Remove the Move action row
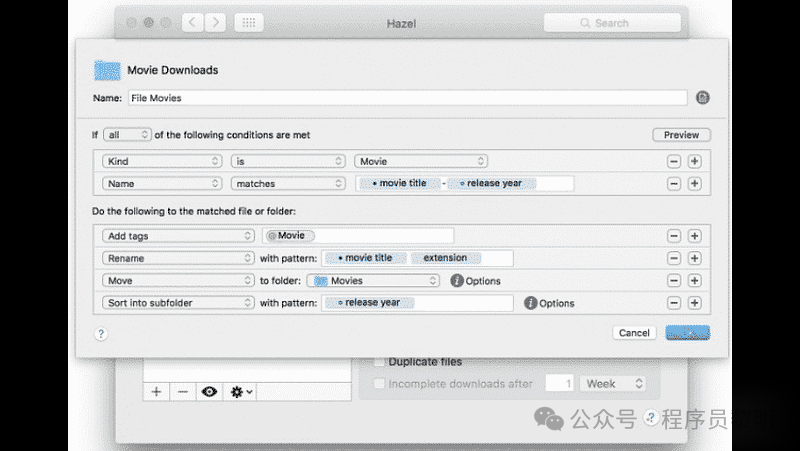The height and width of the screenshot is (451, 800). [x=674, y=281]
